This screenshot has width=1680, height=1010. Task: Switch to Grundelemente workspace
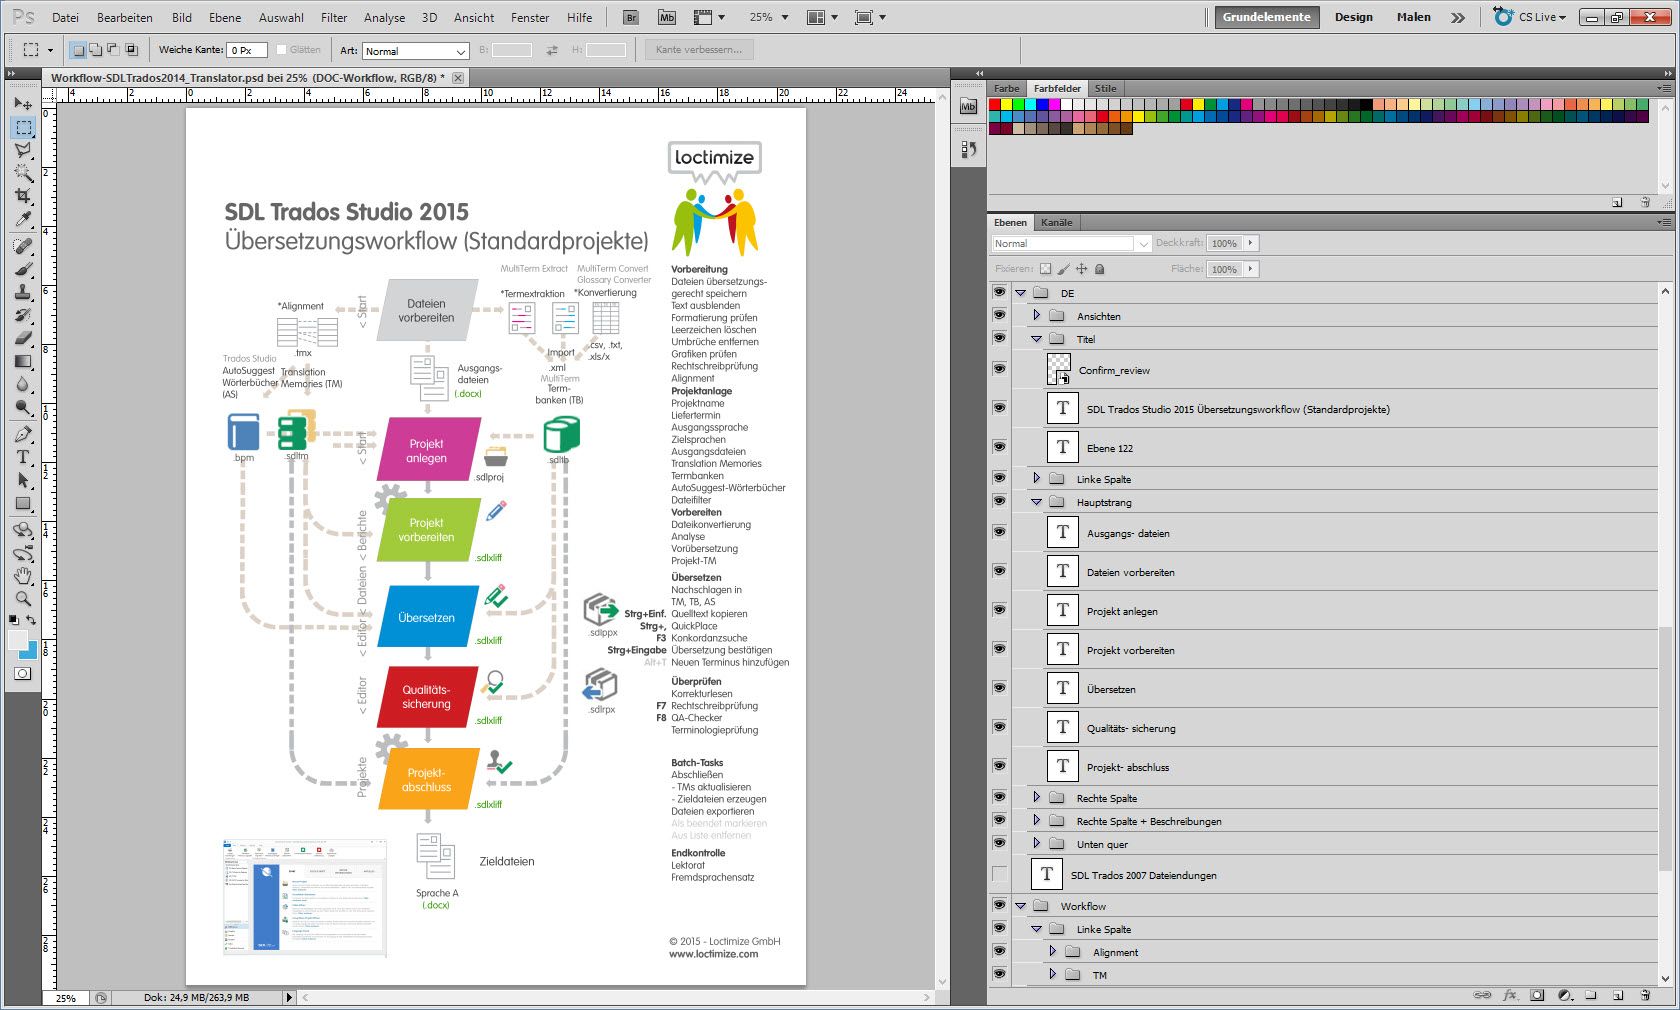[1266, 17]
